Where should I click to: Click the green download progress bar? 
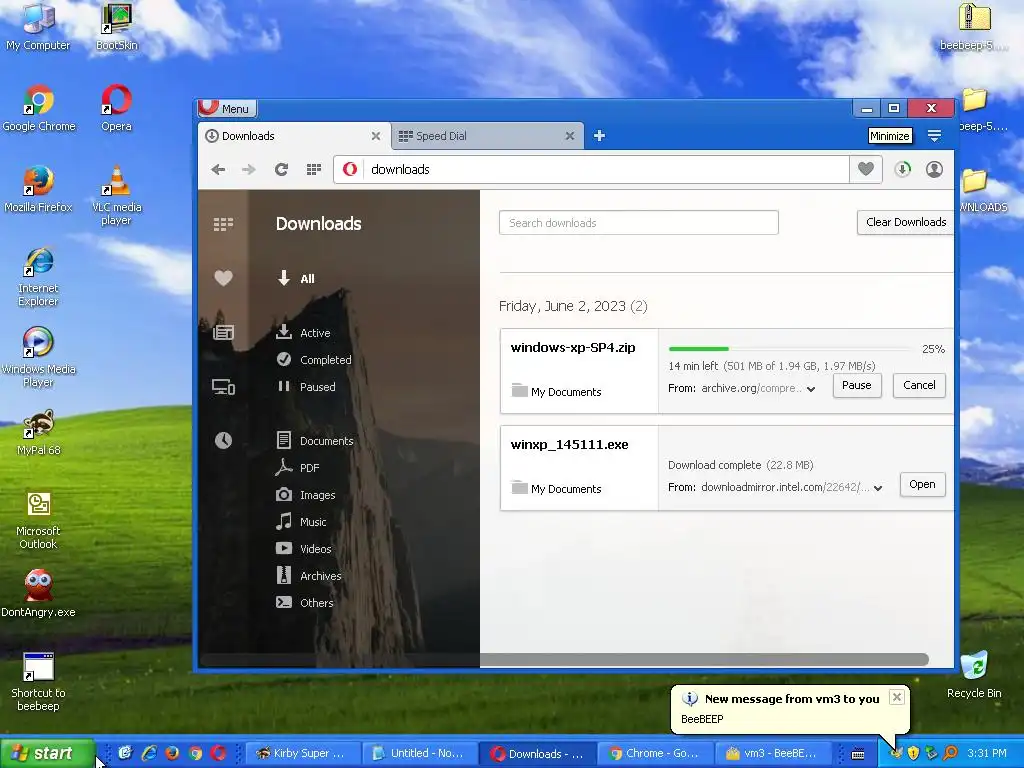[x=699, y=349]
